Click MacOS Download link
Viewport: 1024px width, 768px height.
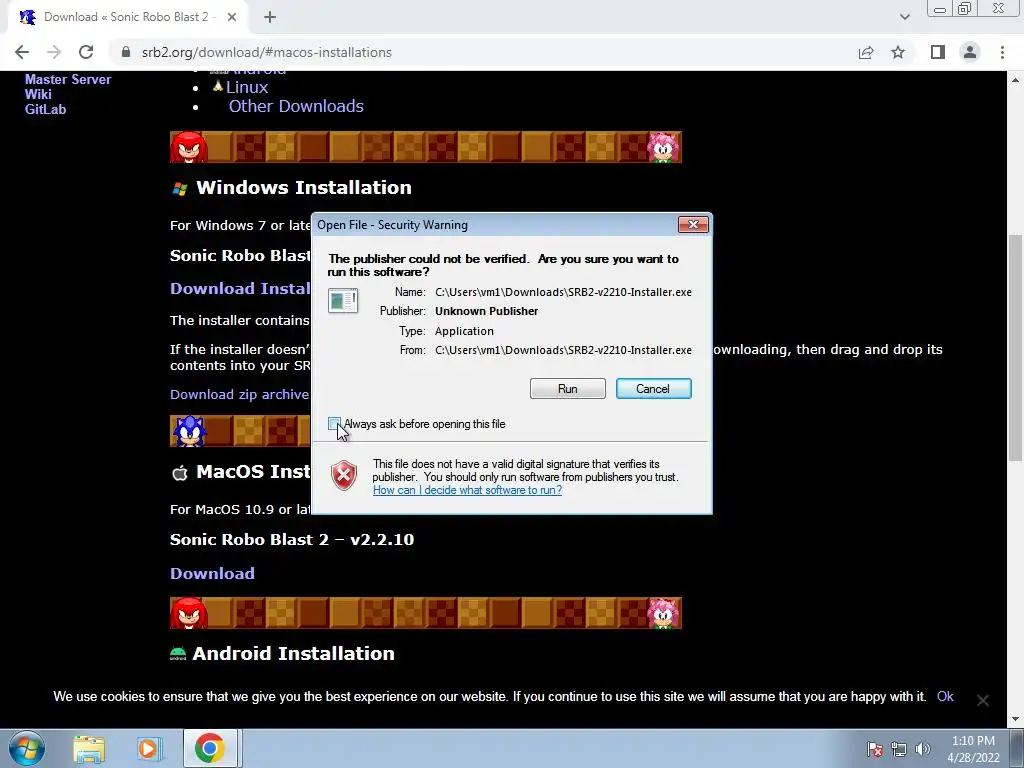tap(212, 573)
